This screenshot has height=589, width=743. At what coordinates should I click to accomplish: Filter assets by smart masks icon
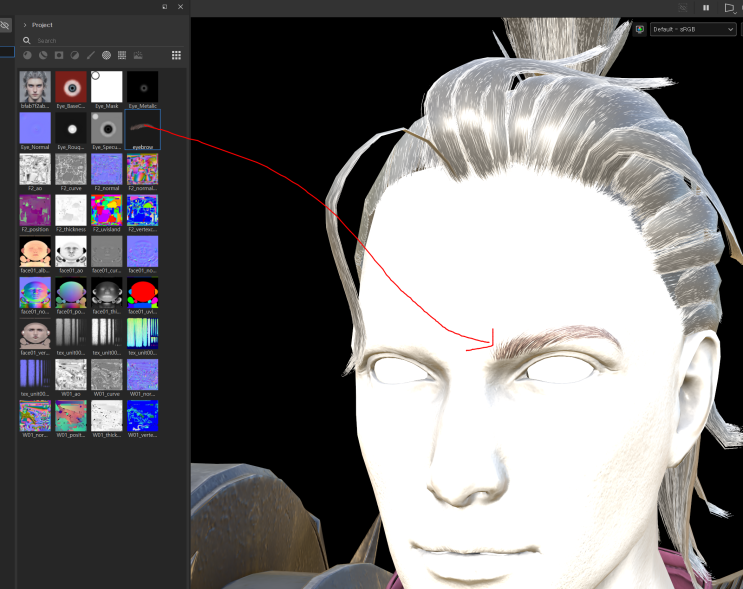coord(59,55)
